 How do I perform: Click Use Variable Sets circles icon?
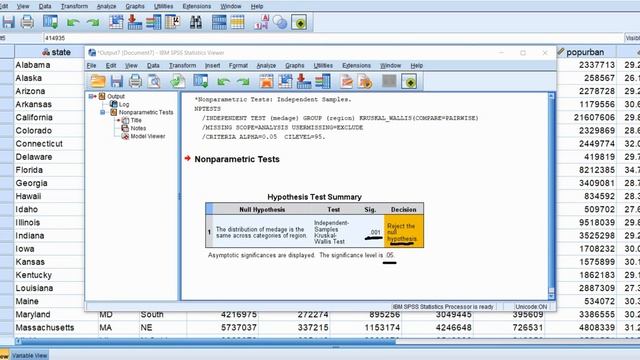click(280, 22)
